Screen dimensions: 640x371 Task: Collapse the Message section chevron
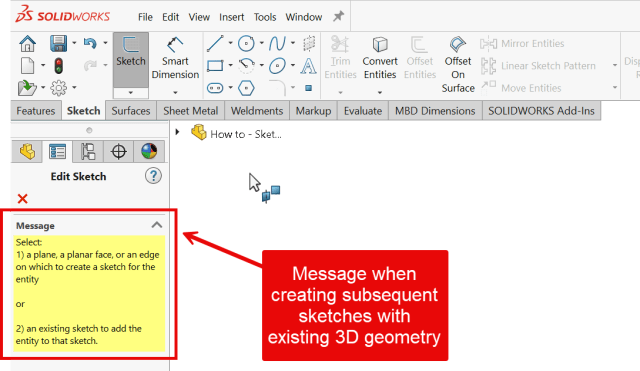tap(157, 225)
